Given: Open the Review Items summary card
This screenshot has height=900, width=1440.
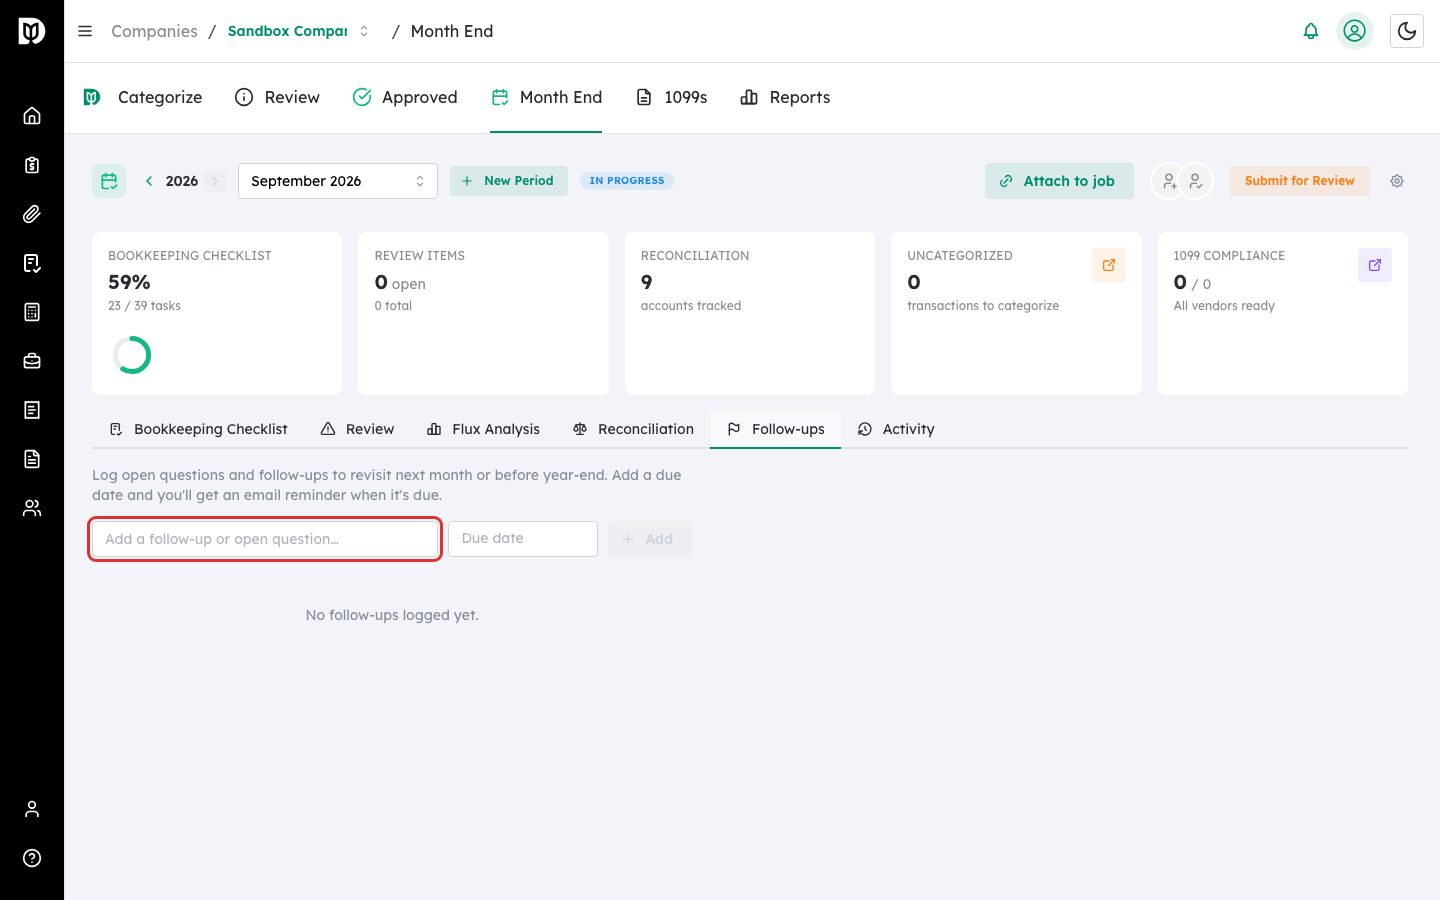Looking at the screenshot, I should 483,313.
